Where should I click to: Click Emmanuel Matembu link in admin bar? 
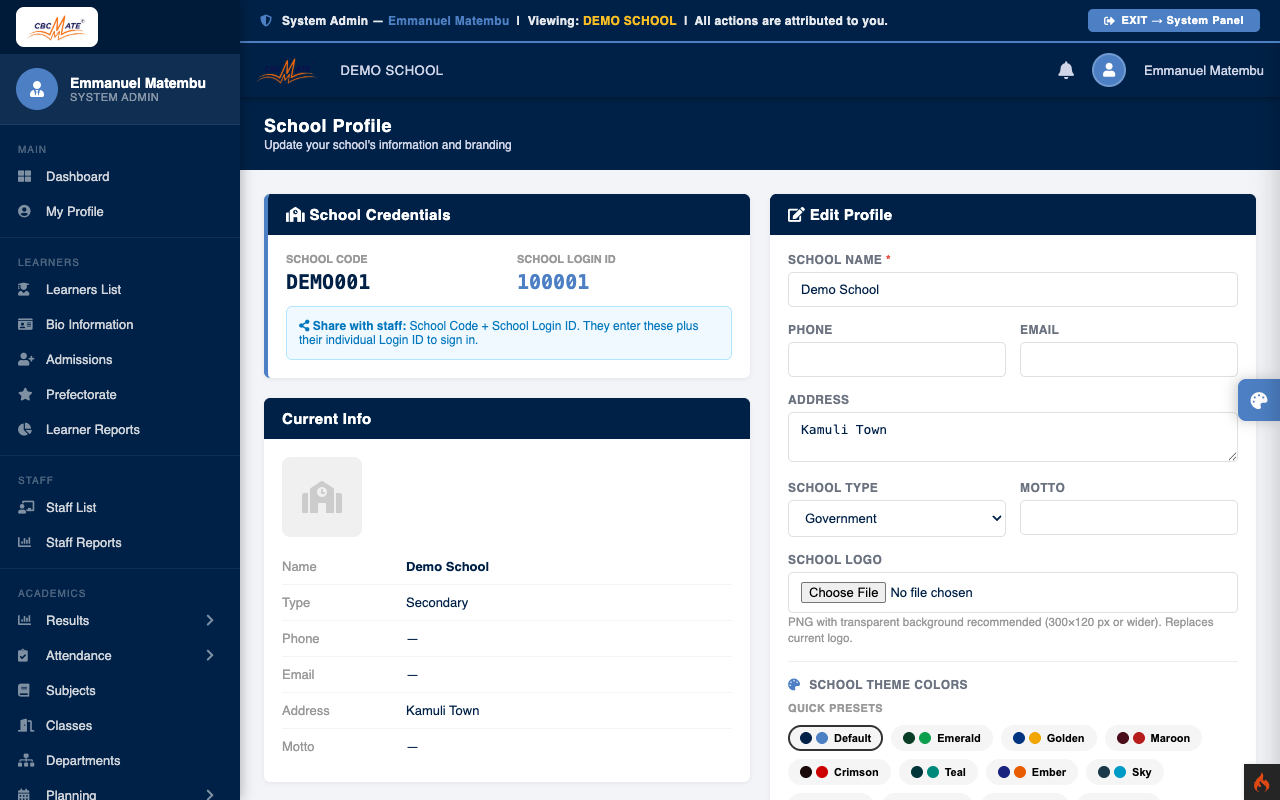click(x=448, y=20)
